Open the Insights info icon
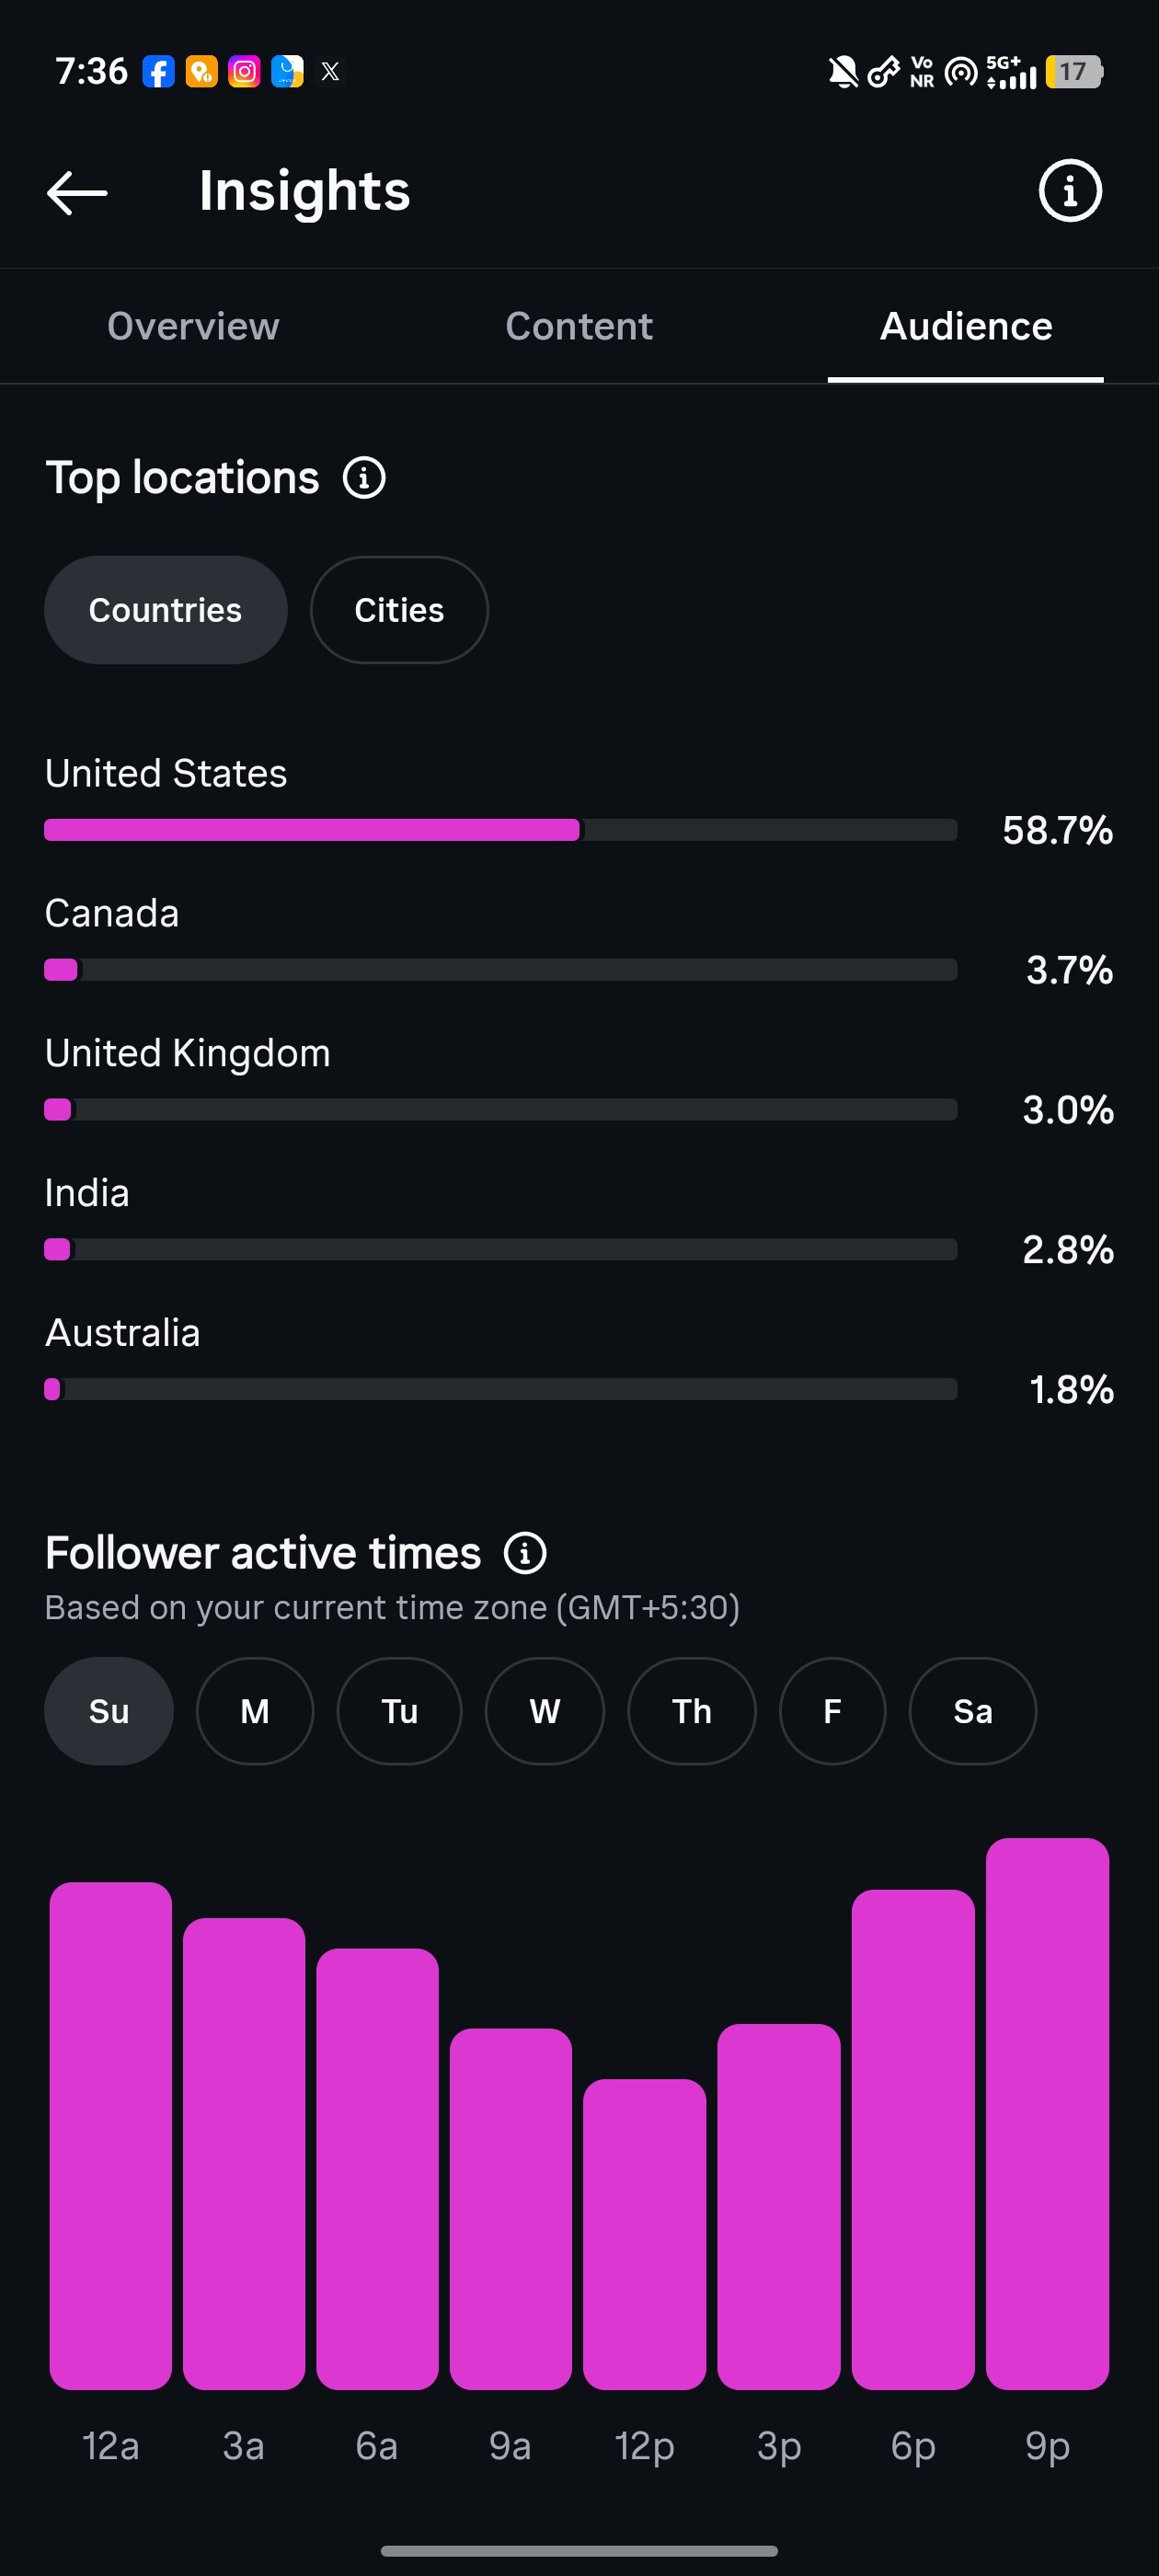Screen dimensions: 1159x2576 point(1070,191)
